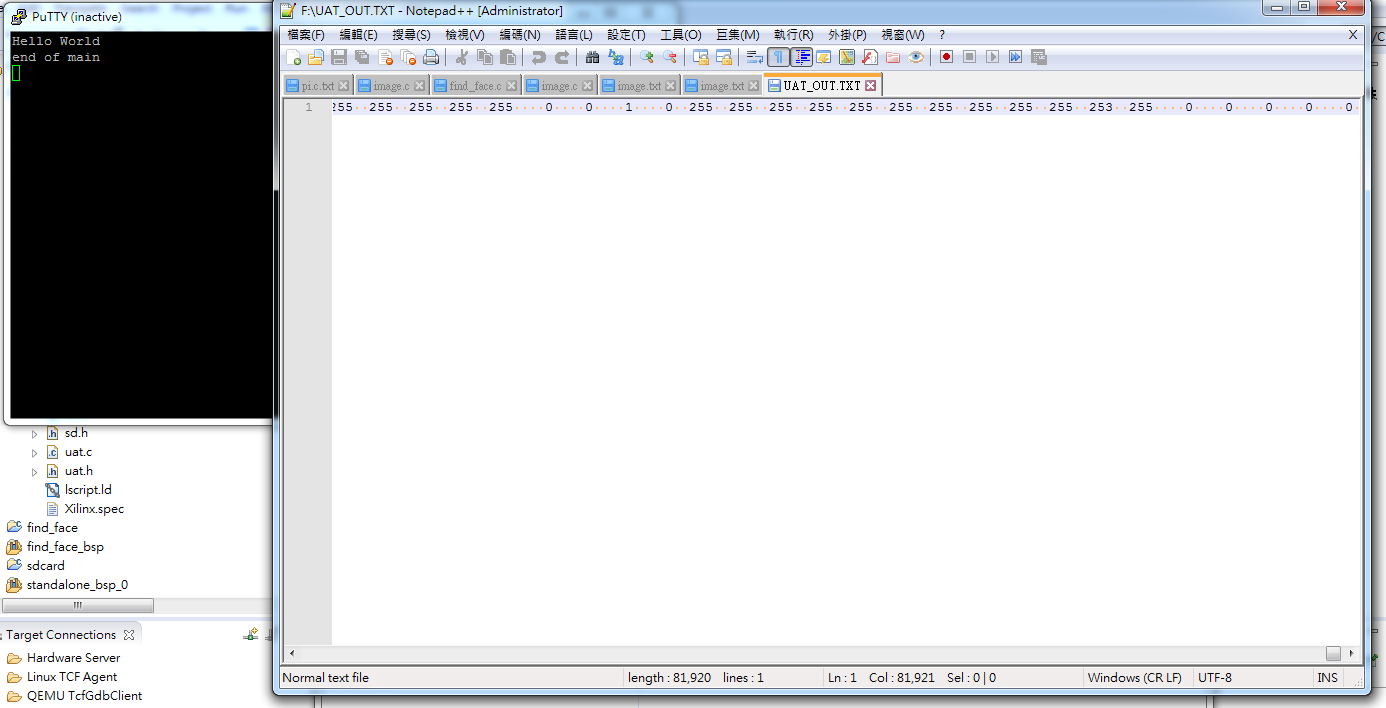
Task: Start macro recording with red dot icon
Action: coord(946,57)
